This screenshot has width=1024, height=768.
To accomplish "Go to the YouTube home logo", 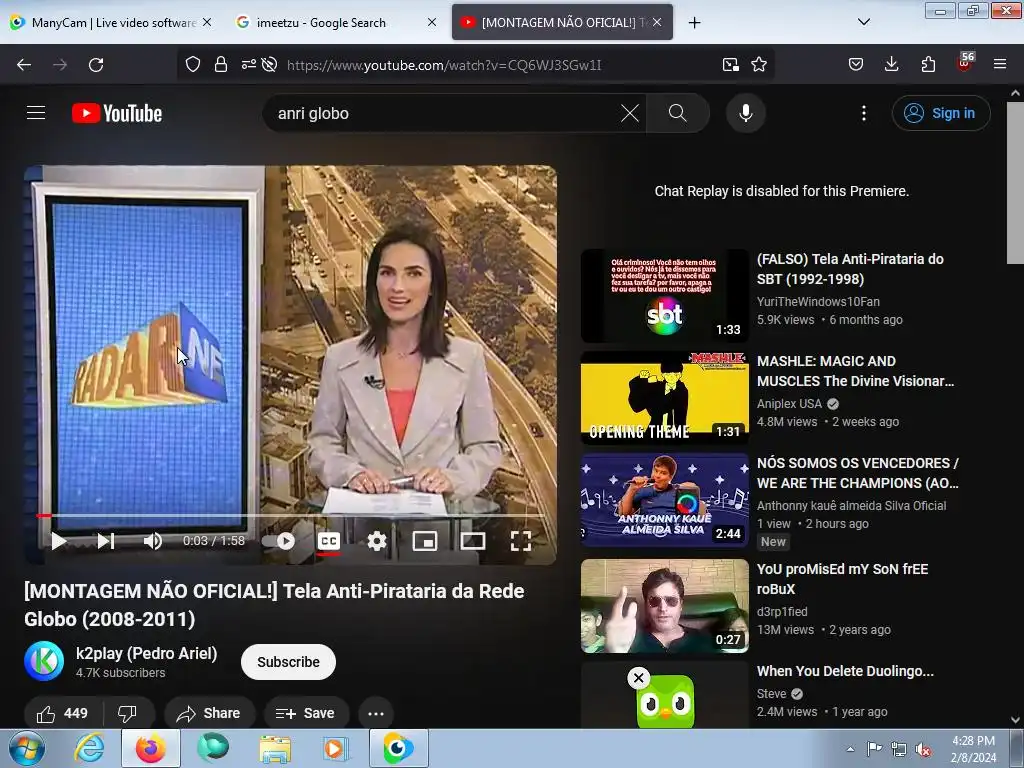I will click(117, 113).
